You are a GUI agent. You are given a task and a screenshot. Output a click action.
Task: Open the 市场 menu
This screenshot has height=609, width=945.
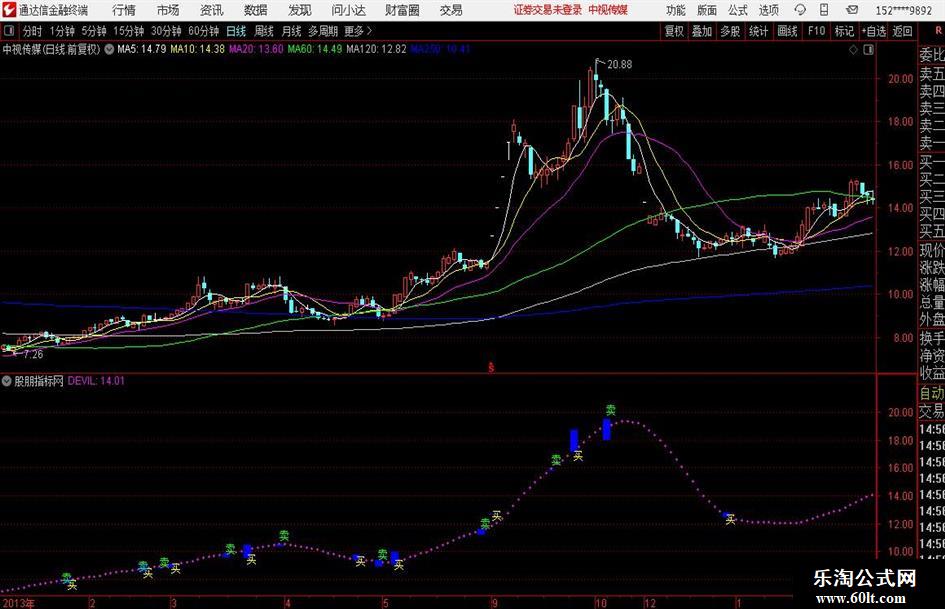point(168,10)
